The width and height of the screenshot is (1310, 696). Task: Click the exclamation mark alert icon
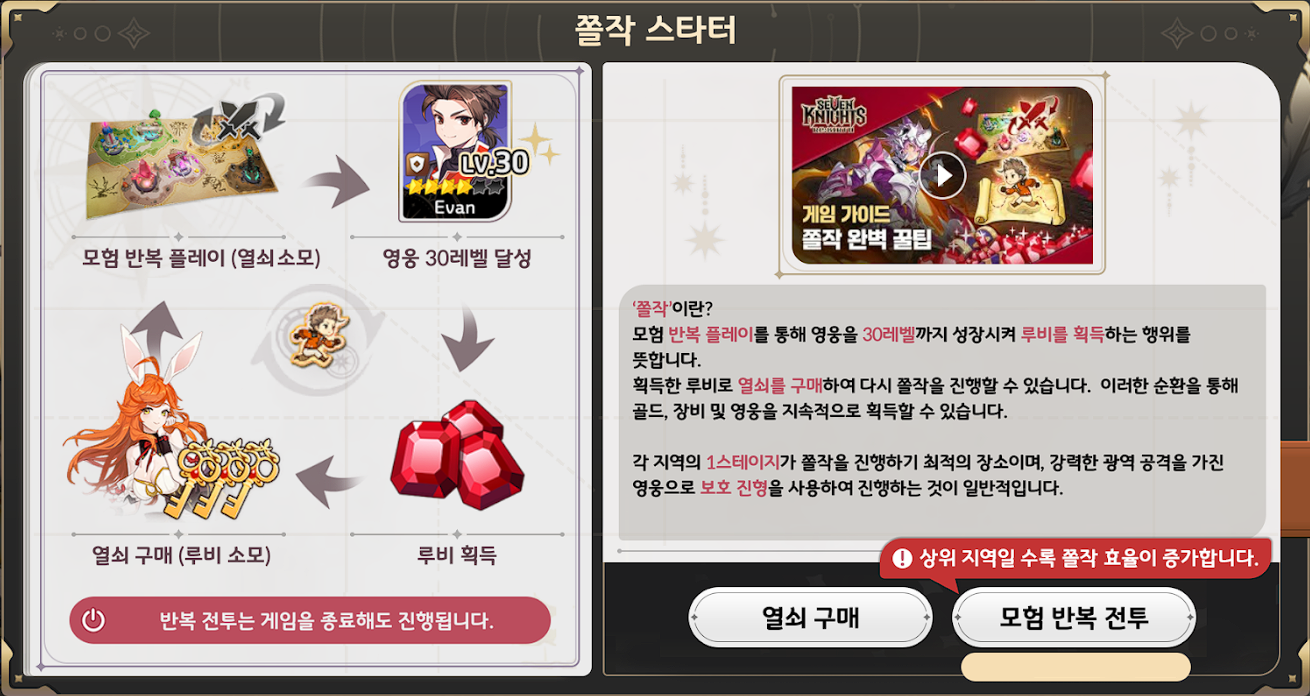903,558
